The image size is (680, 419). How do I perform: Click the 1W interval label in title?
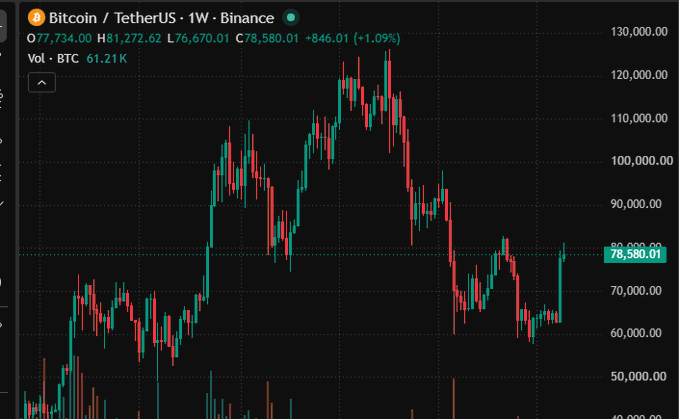coord(198,18)
